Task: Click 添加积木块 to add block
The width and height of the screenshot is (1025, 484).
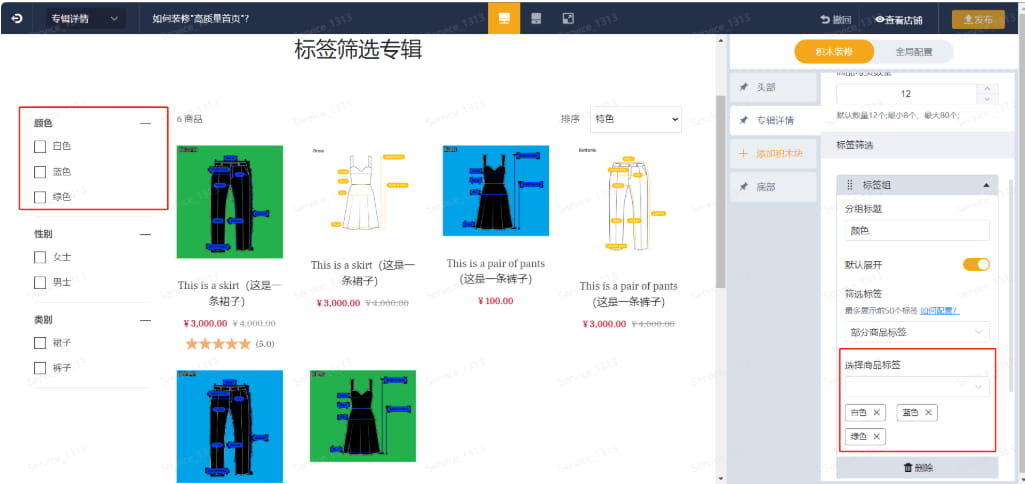Action: point(773,154)
